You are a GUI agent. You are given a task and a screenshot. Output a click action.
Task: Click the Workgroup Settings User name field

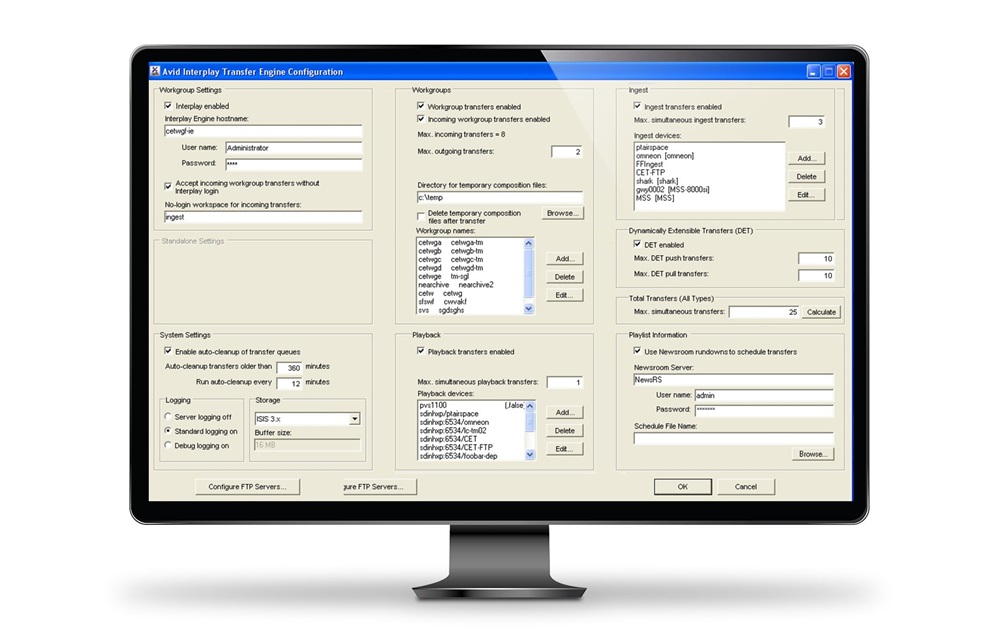pyautogui.click(x=293, y=148)
